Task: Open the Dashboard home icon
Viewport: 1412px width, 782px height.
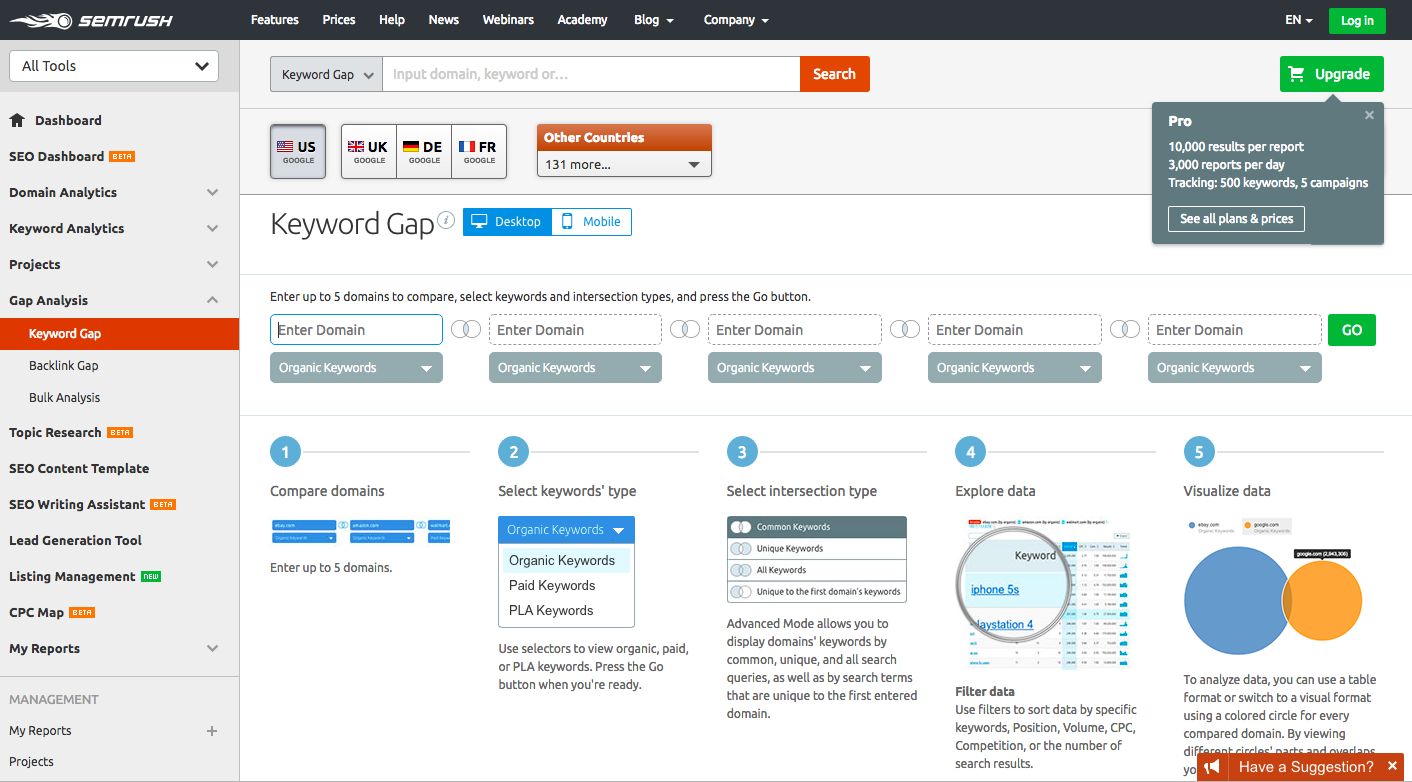Action: (x=17, y=120)
